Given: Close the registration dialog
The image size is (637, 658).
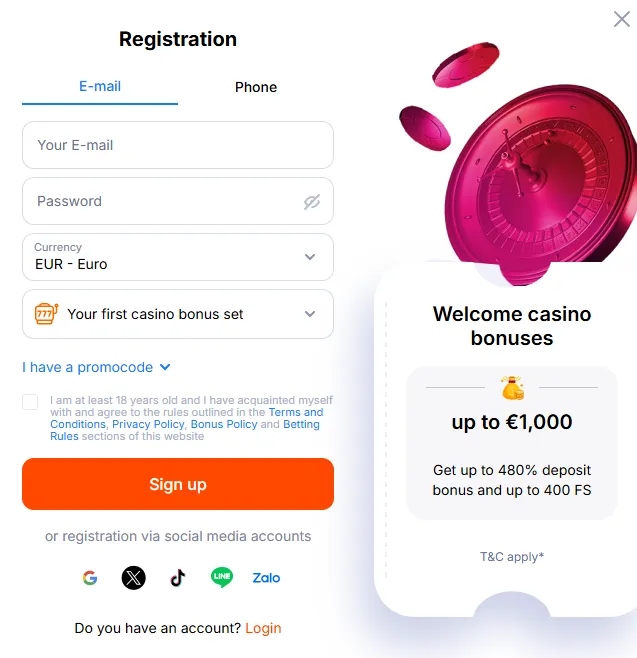Looking at the screenshot, I should [621, 19].
